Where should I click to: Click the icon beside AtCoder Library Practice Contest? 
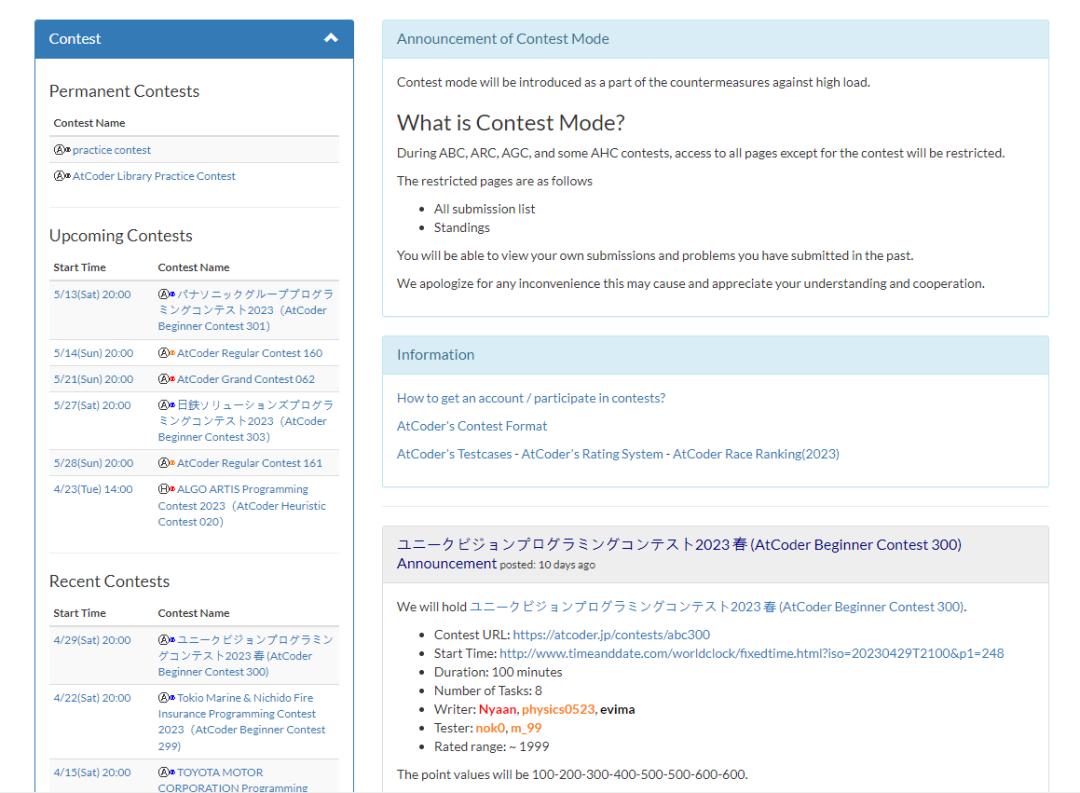click(x=62, y=176)
